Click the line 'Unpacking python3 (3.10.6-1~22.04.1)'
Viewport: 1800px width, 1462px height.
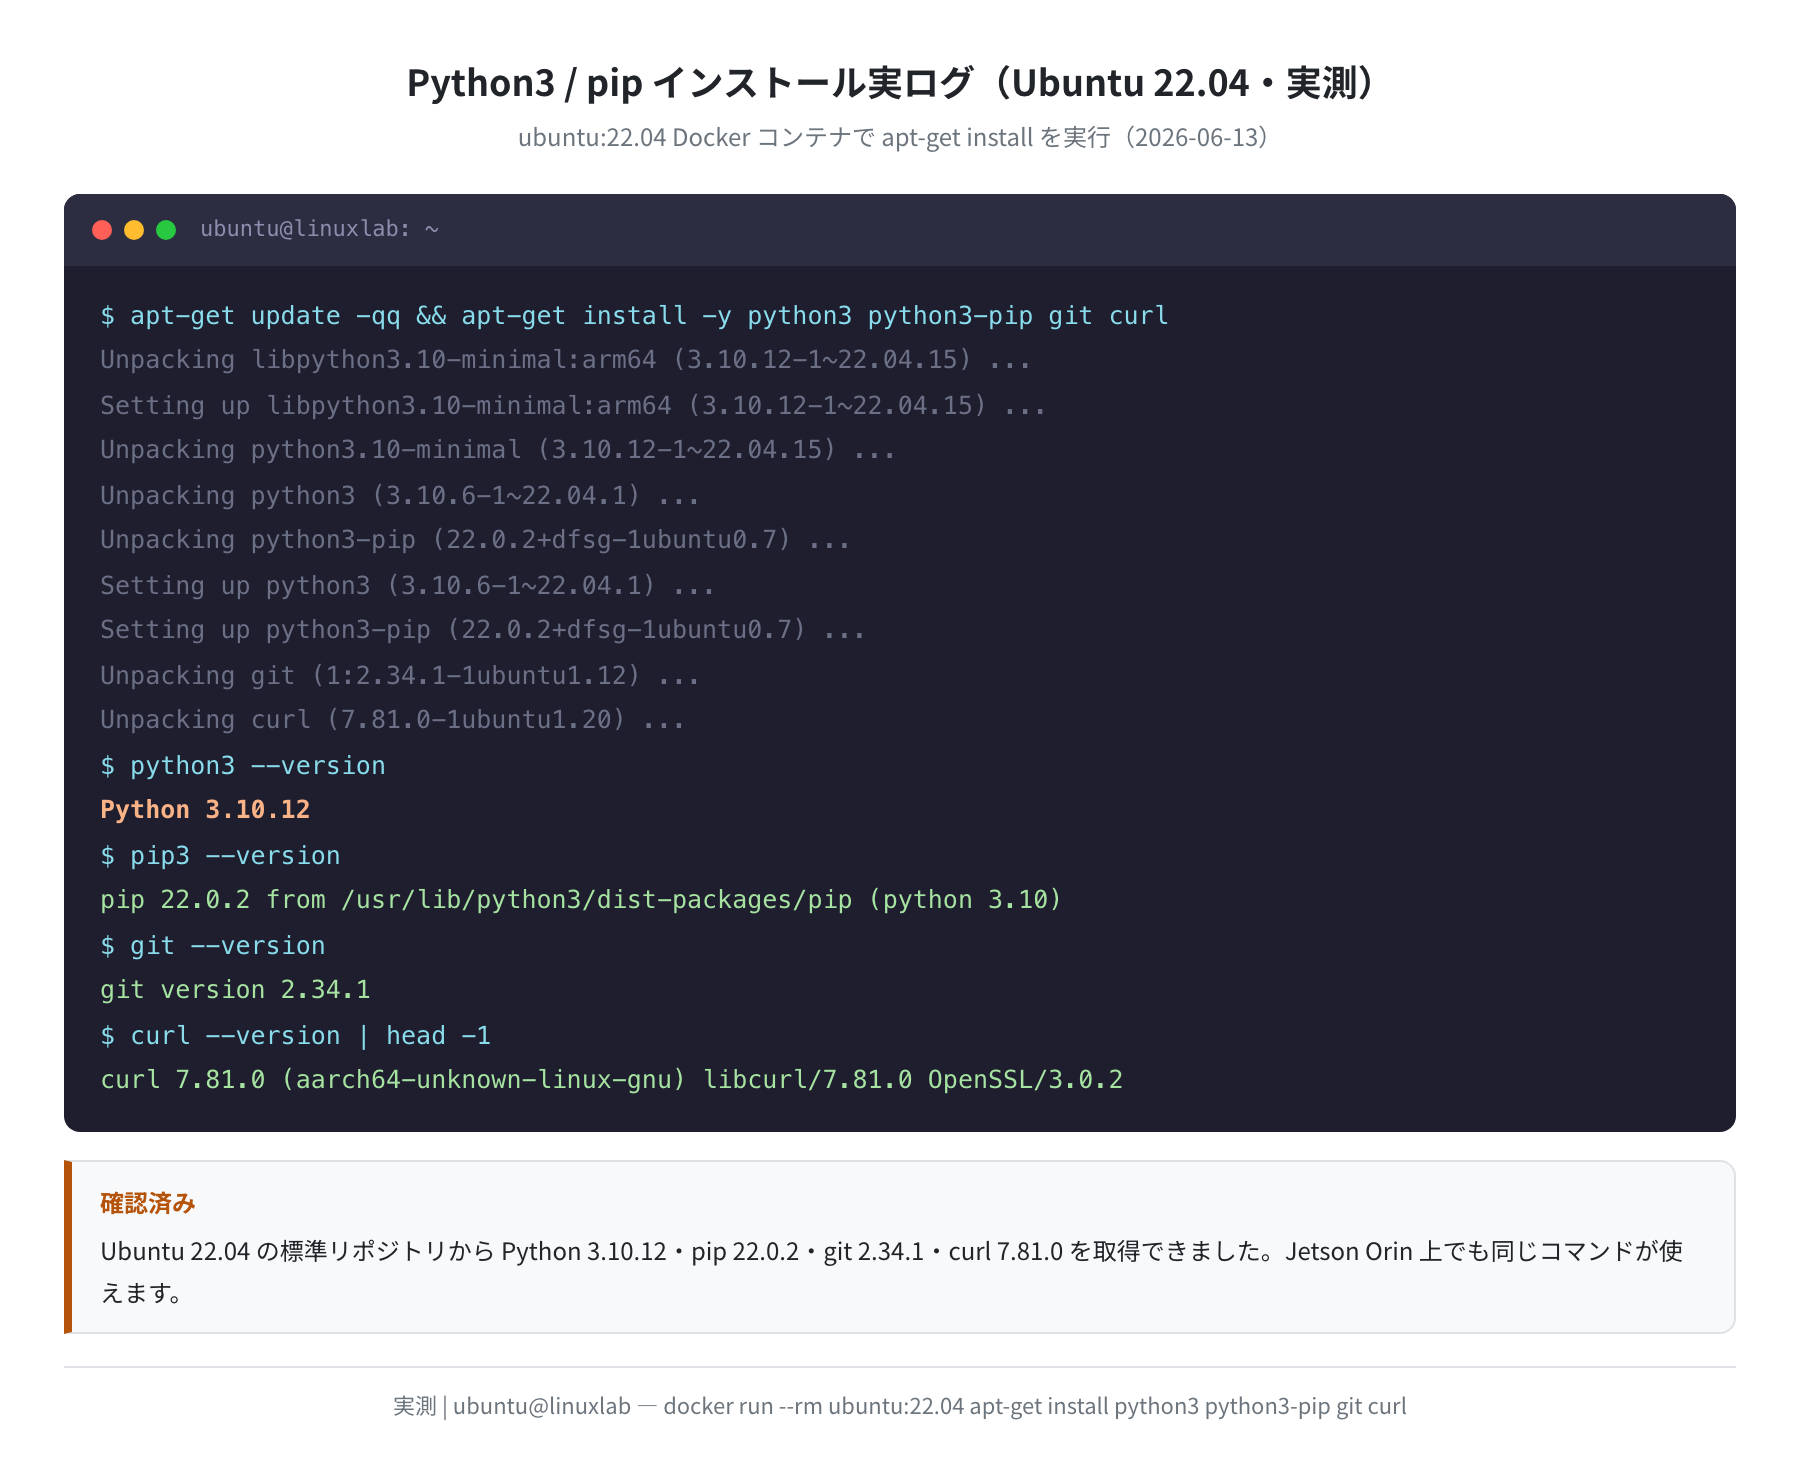[x=400, y=496]
